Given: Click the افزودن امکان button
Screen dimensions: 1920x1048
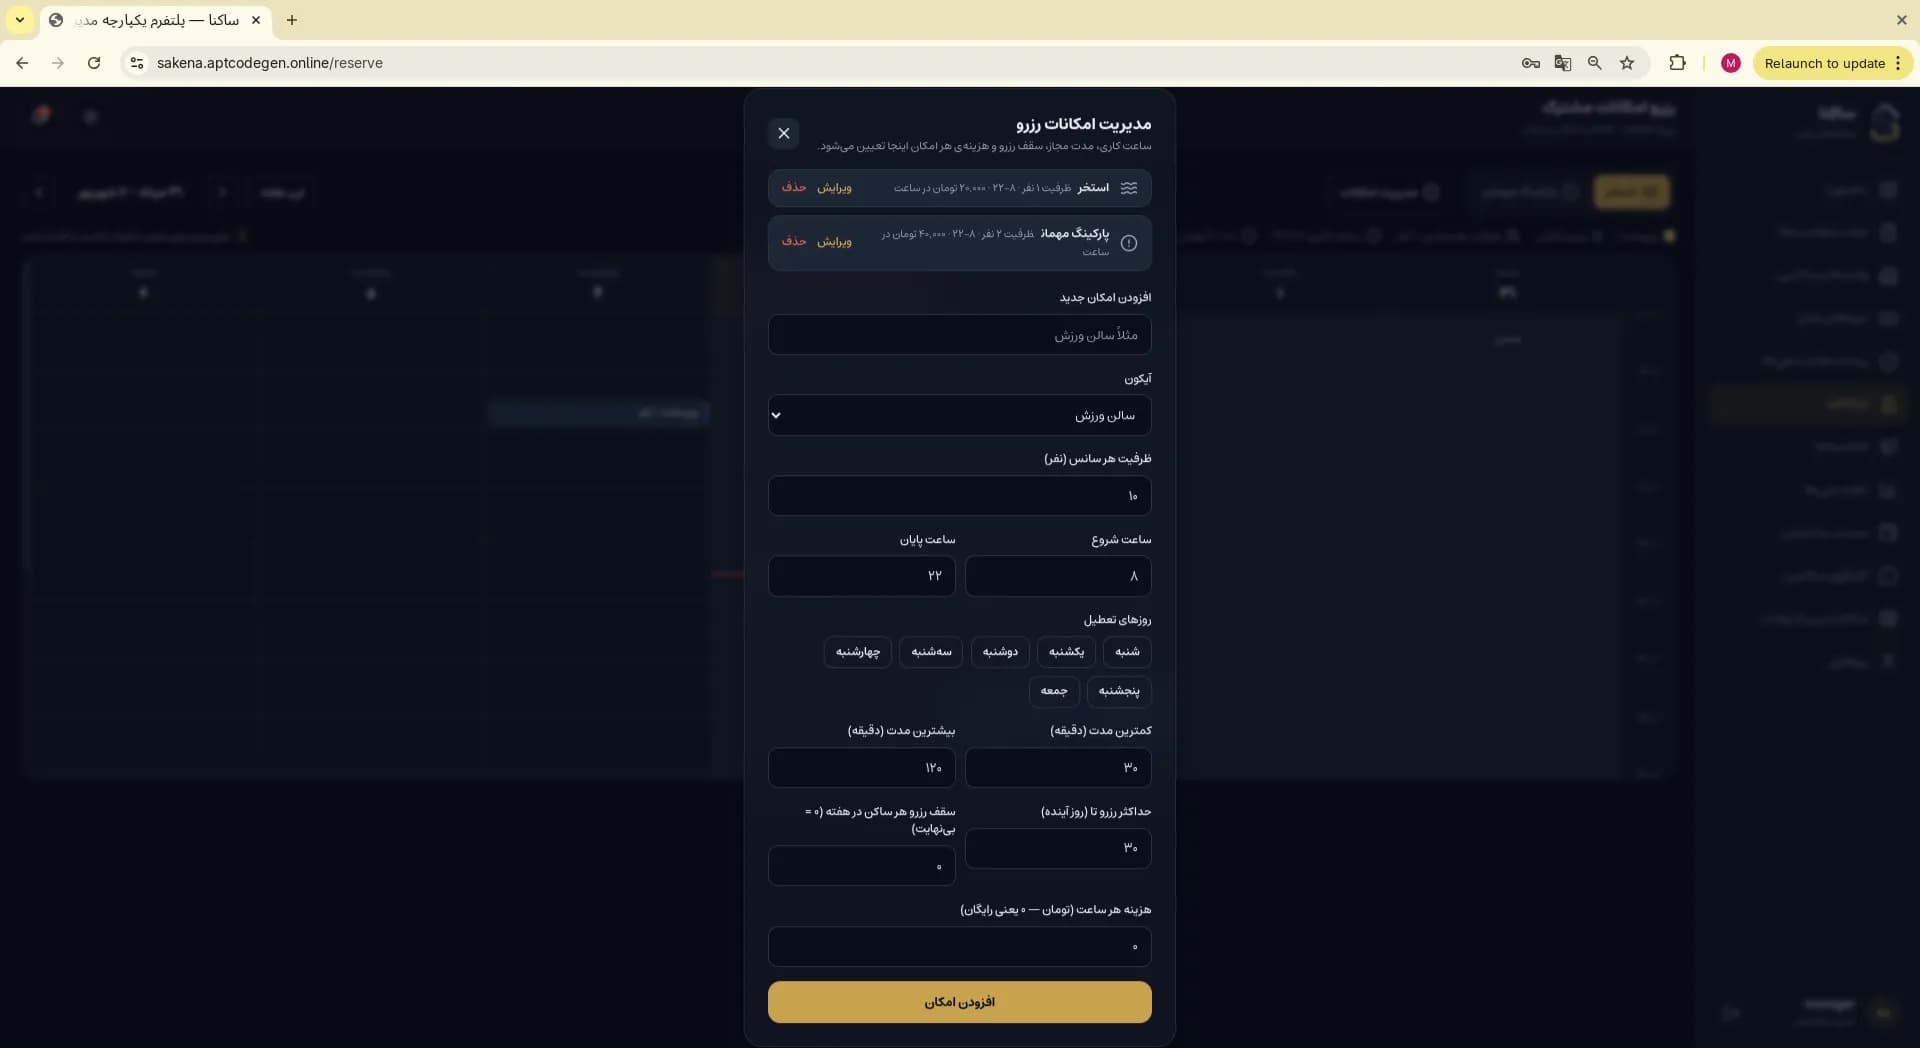Looking at the screenshot, I should coord(960,1002).
